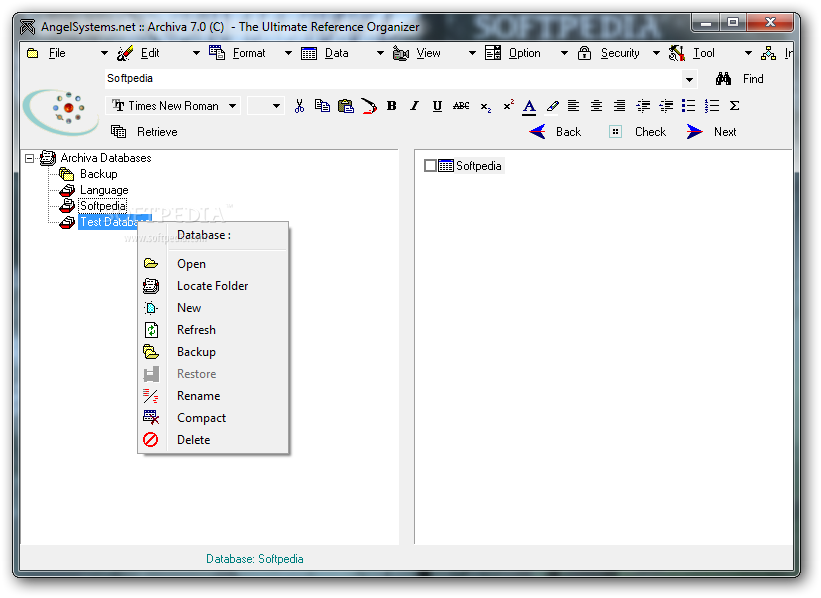Open the Security menu dropdown arrow

[x=656, y=53]
